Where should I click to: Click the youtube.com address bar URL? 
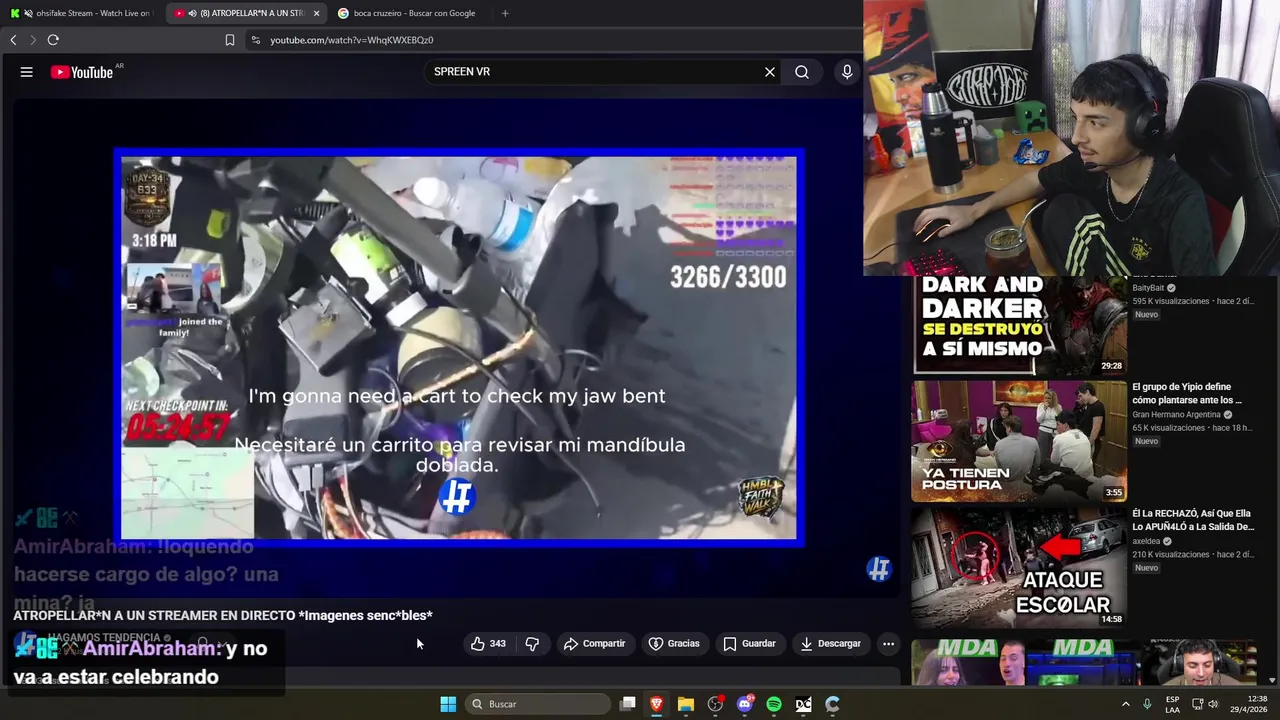pyautogui.click(x=351, y=40)
